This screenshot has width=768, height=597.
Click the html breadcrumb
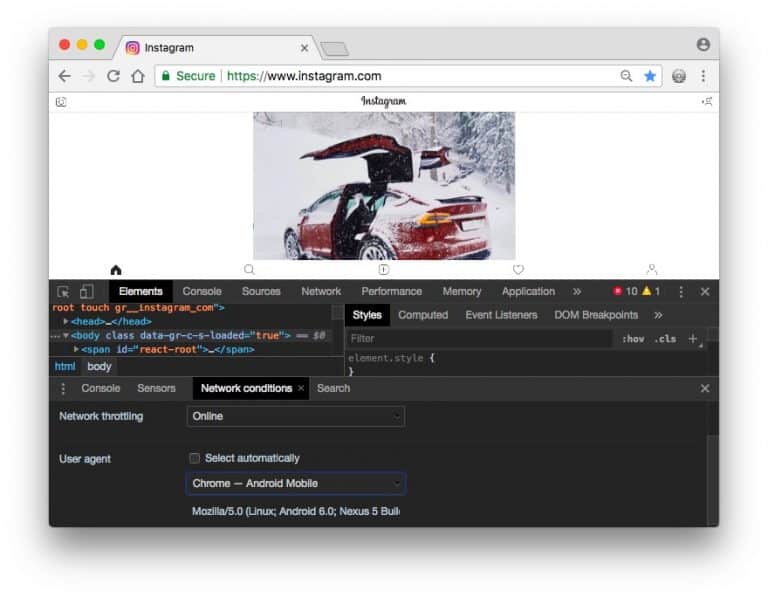point(65,366)
